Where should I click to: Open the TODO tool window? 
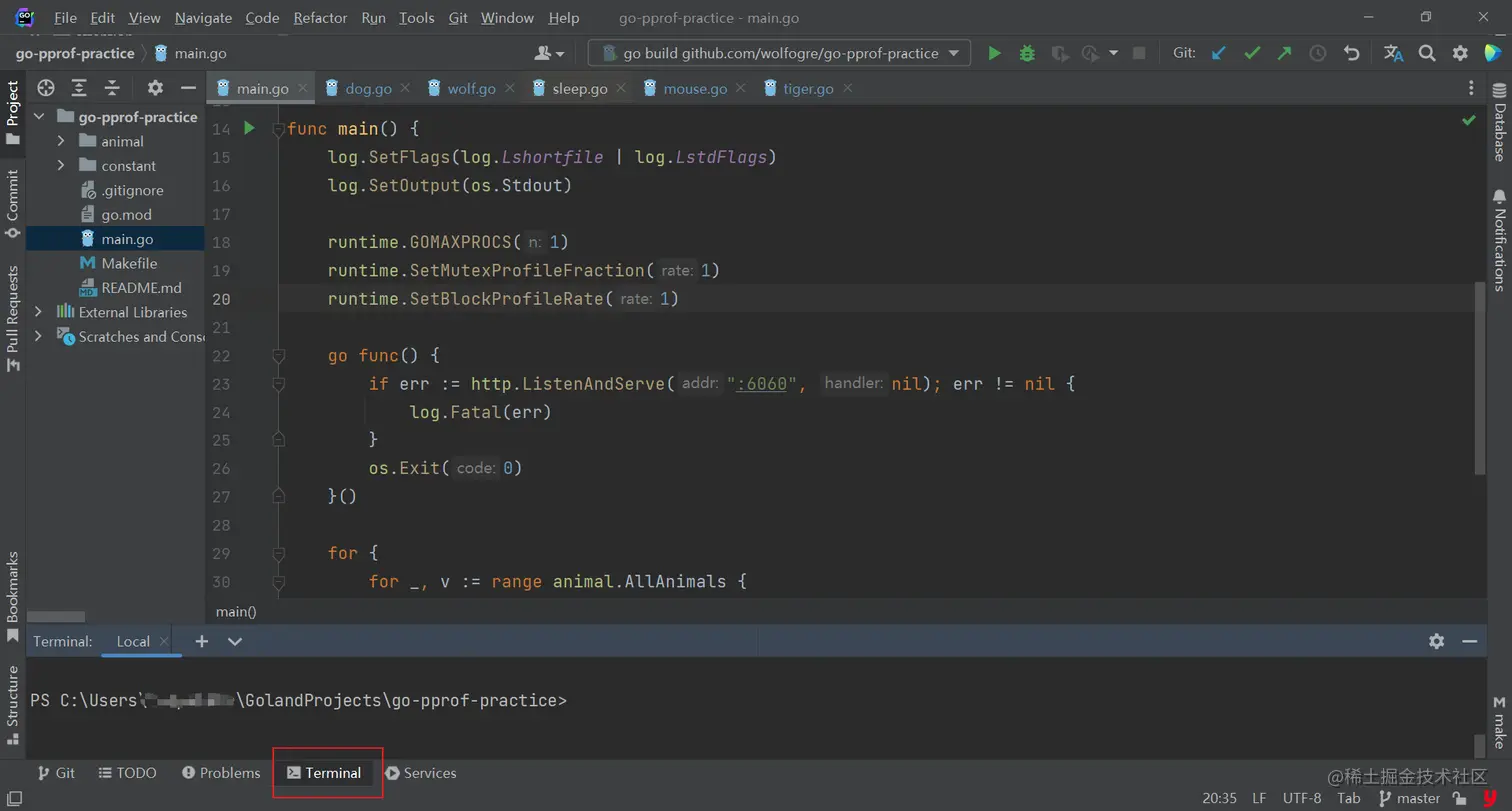128,773
